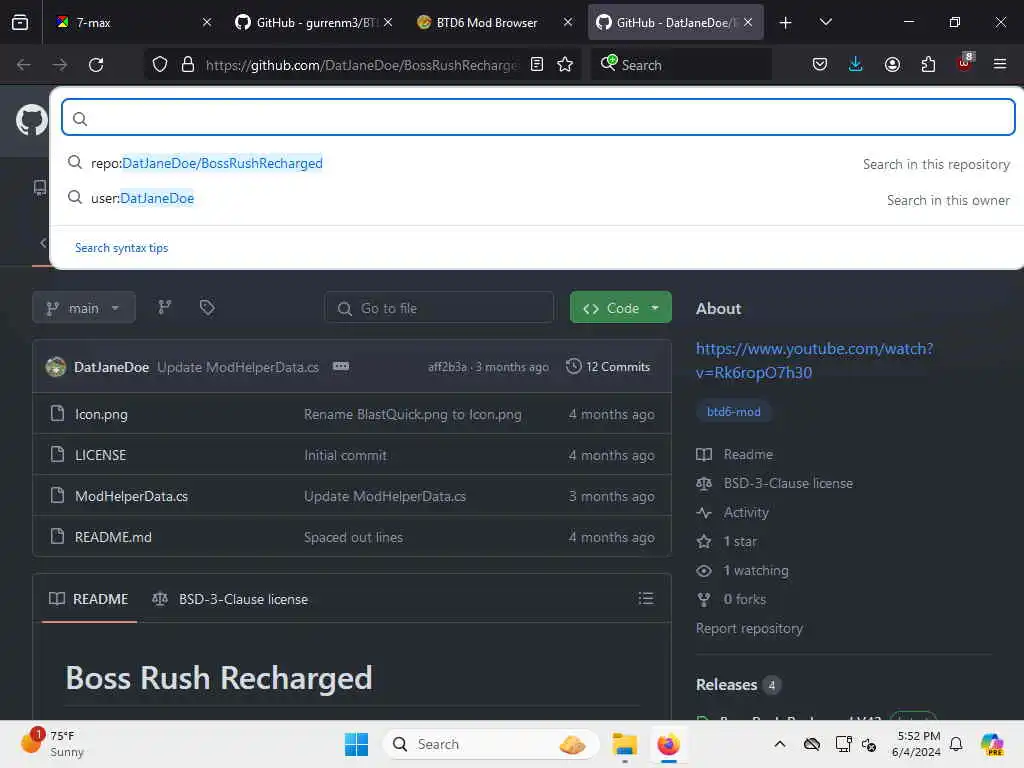Switch to the 7-max tab
Image resolution: width=1024 pixels, height=768 pixels.
(x=134, y=22)
